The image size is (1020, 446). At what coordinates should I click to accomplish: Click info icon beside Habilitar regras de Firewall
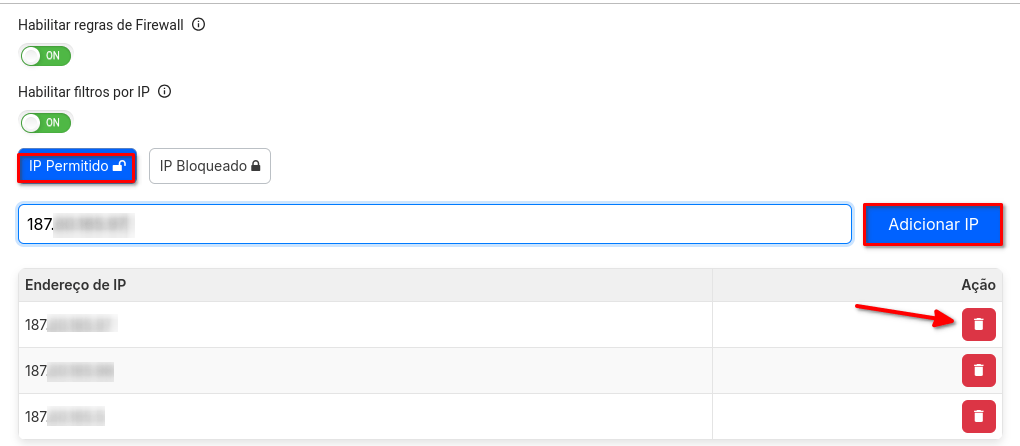pos(198,25)
